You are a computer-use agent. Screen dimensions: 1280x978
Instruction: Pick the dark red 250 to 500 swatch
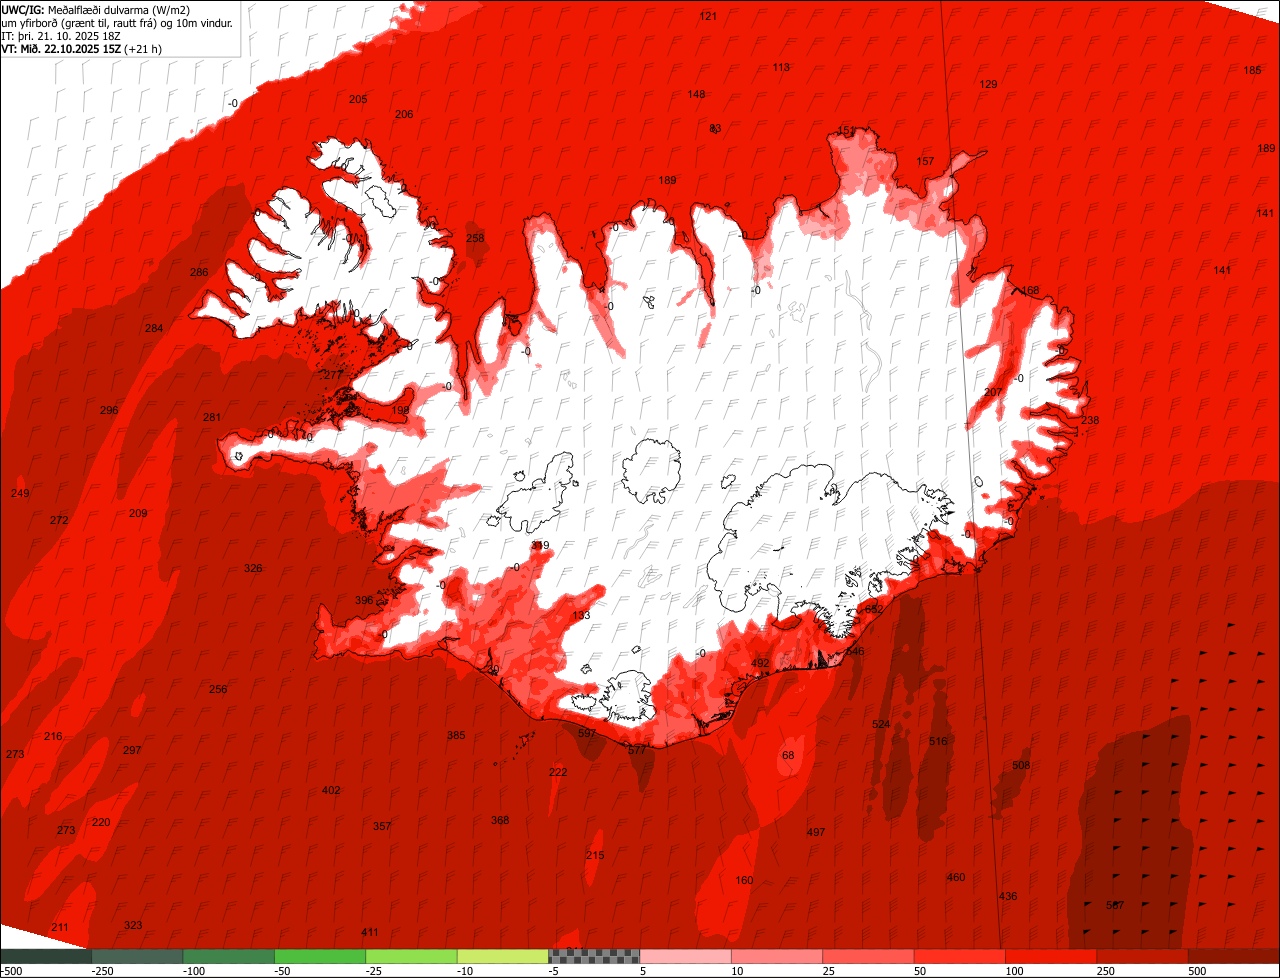1142,956
